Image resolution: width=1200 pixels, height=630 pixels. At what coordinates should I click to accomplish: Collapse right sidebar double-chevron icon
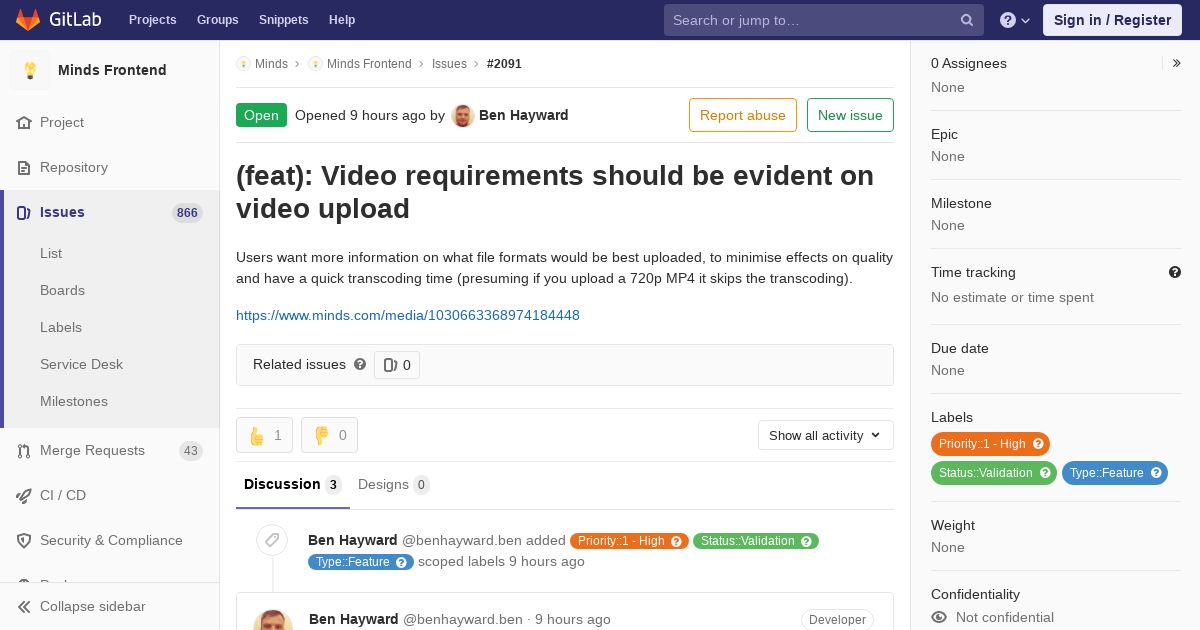point(1177,63)
